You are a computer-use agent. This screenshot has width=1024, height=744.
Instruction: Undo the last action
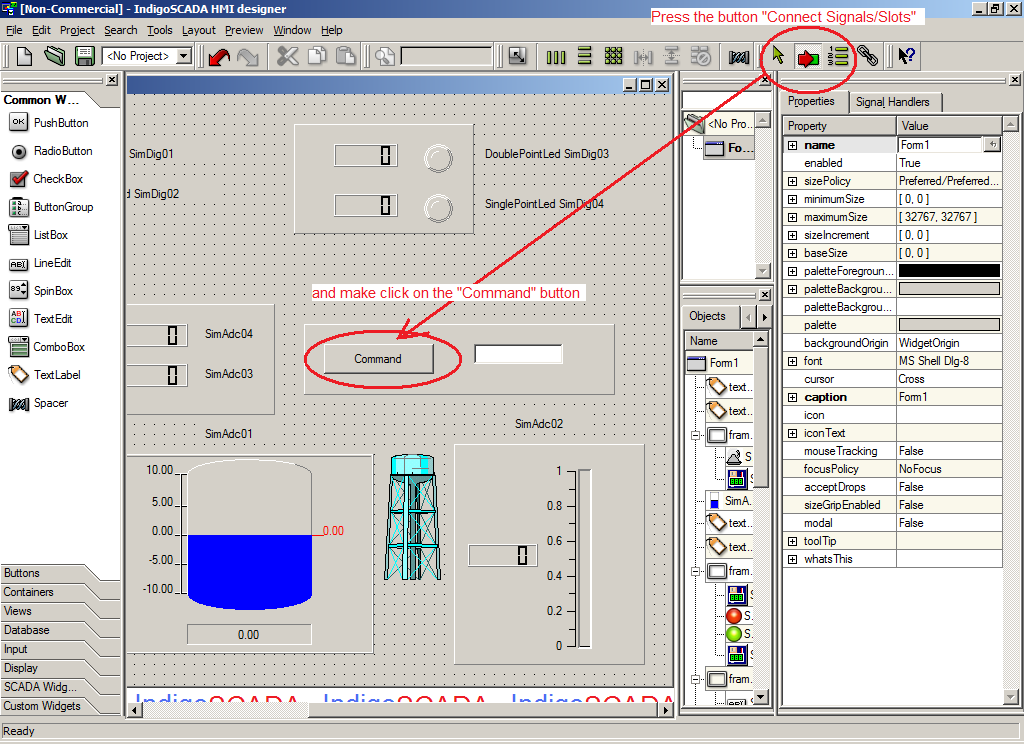click(219, 57)
